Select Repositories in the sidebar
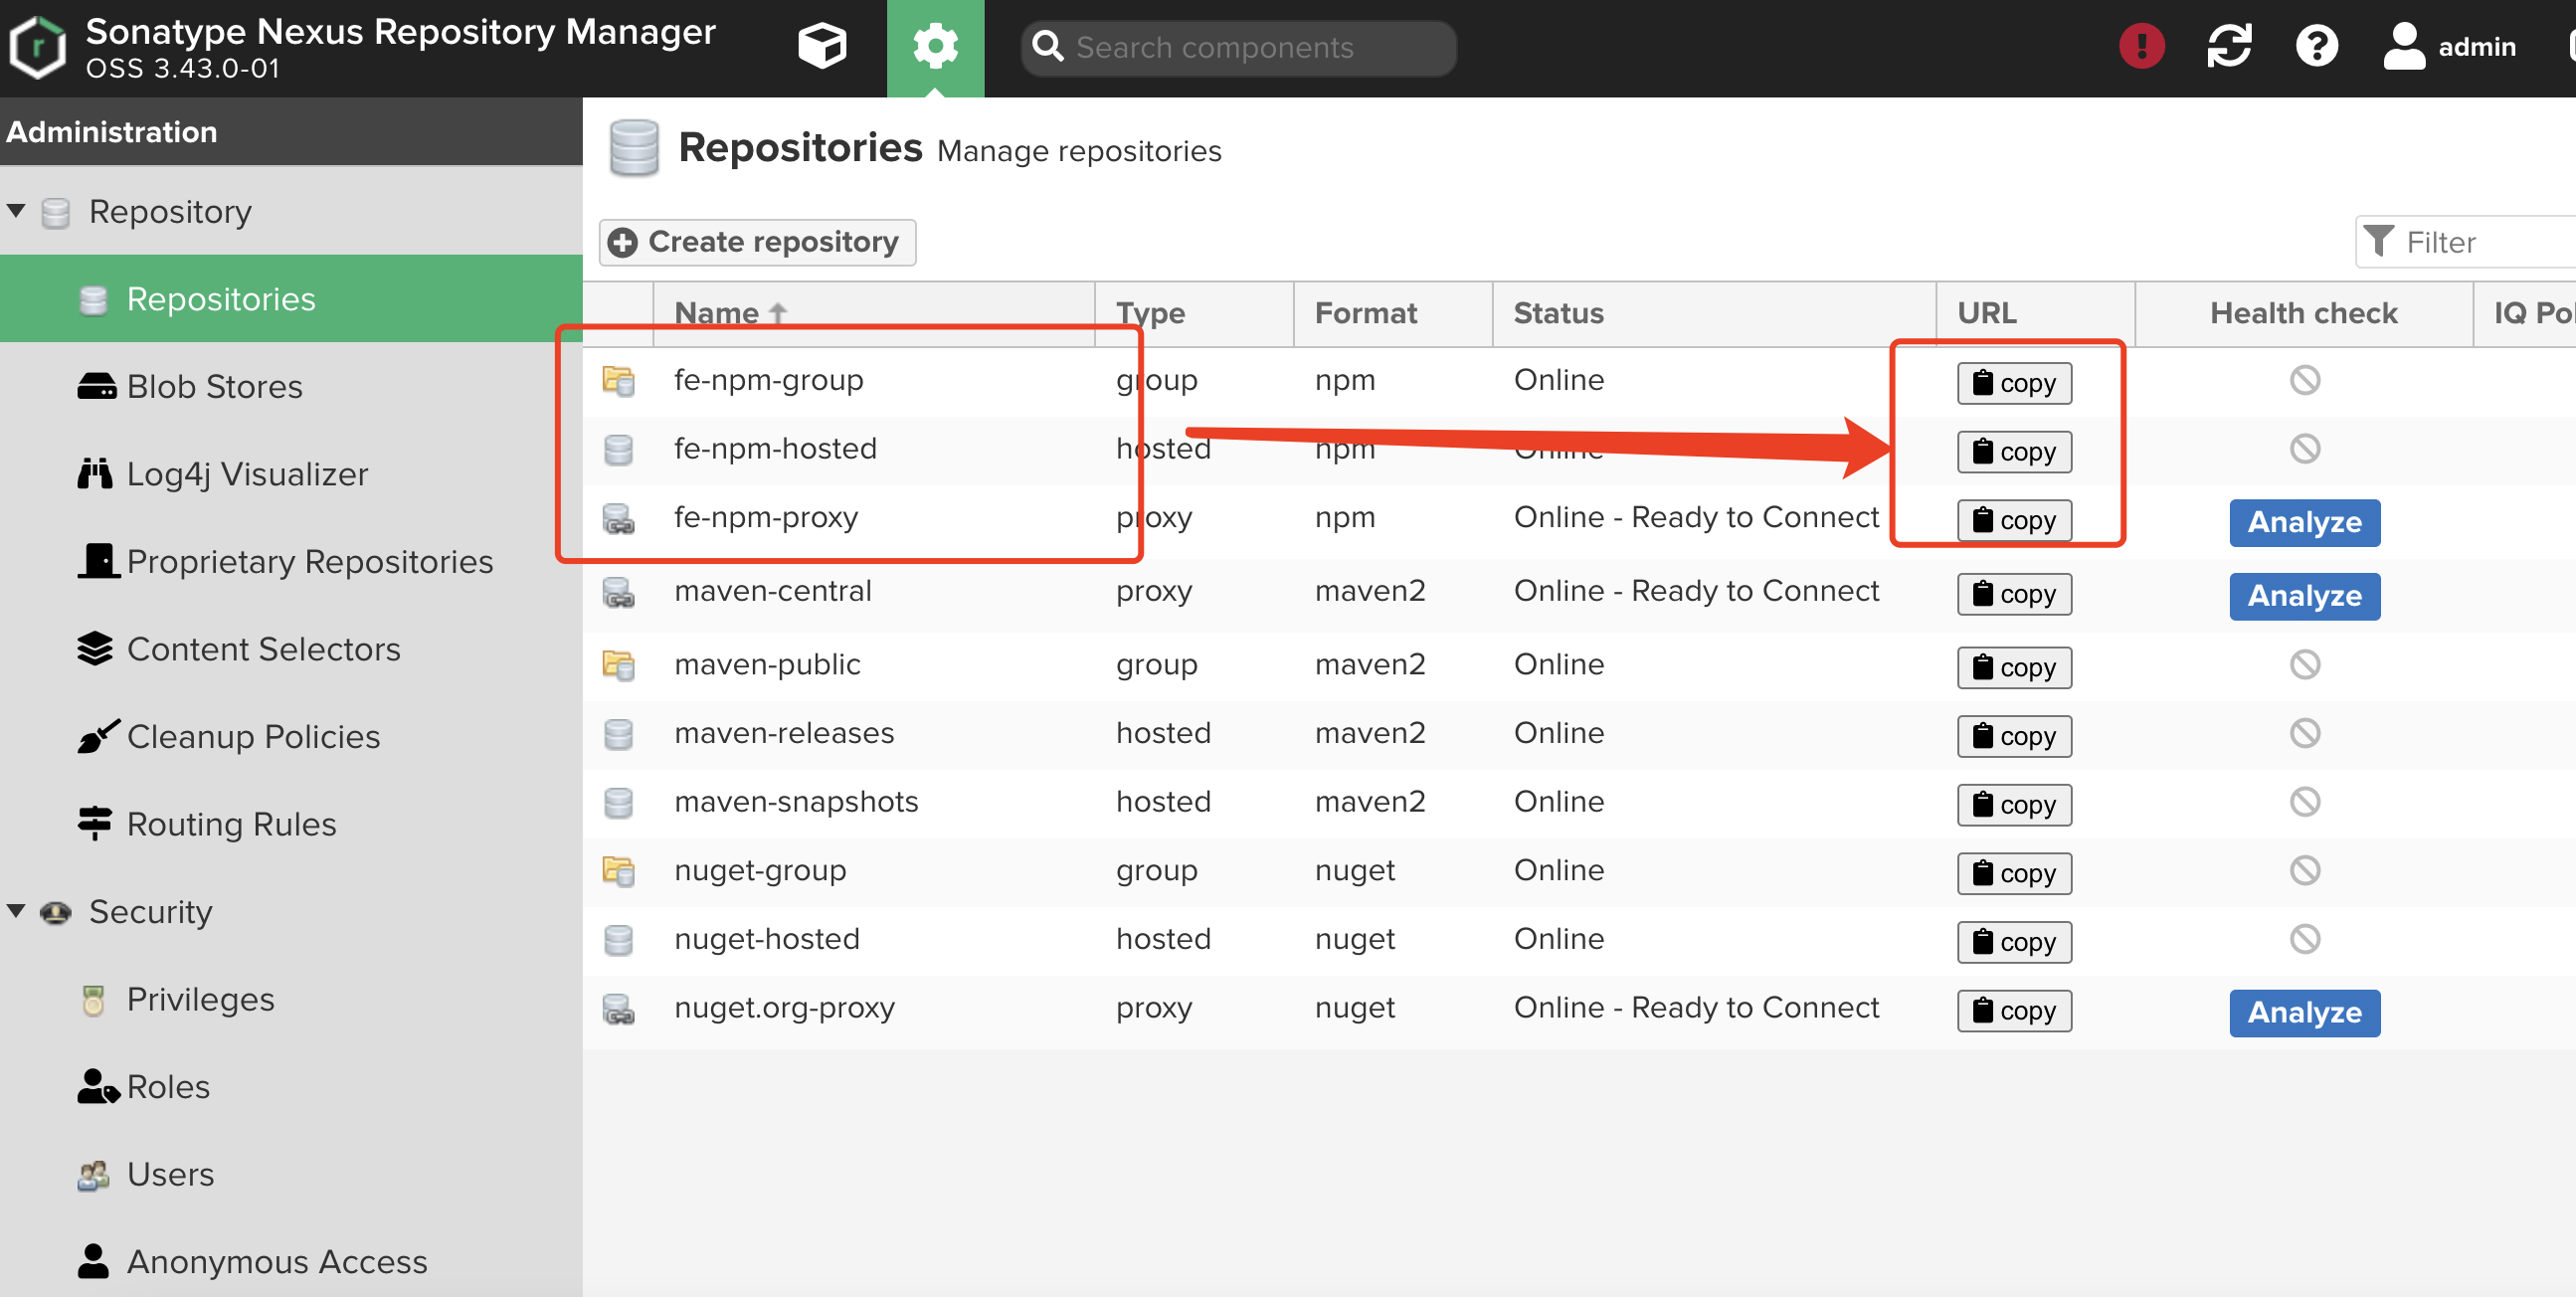Image resolution: width=2576 pixels, height=1297 pixels. coord(291,298)
